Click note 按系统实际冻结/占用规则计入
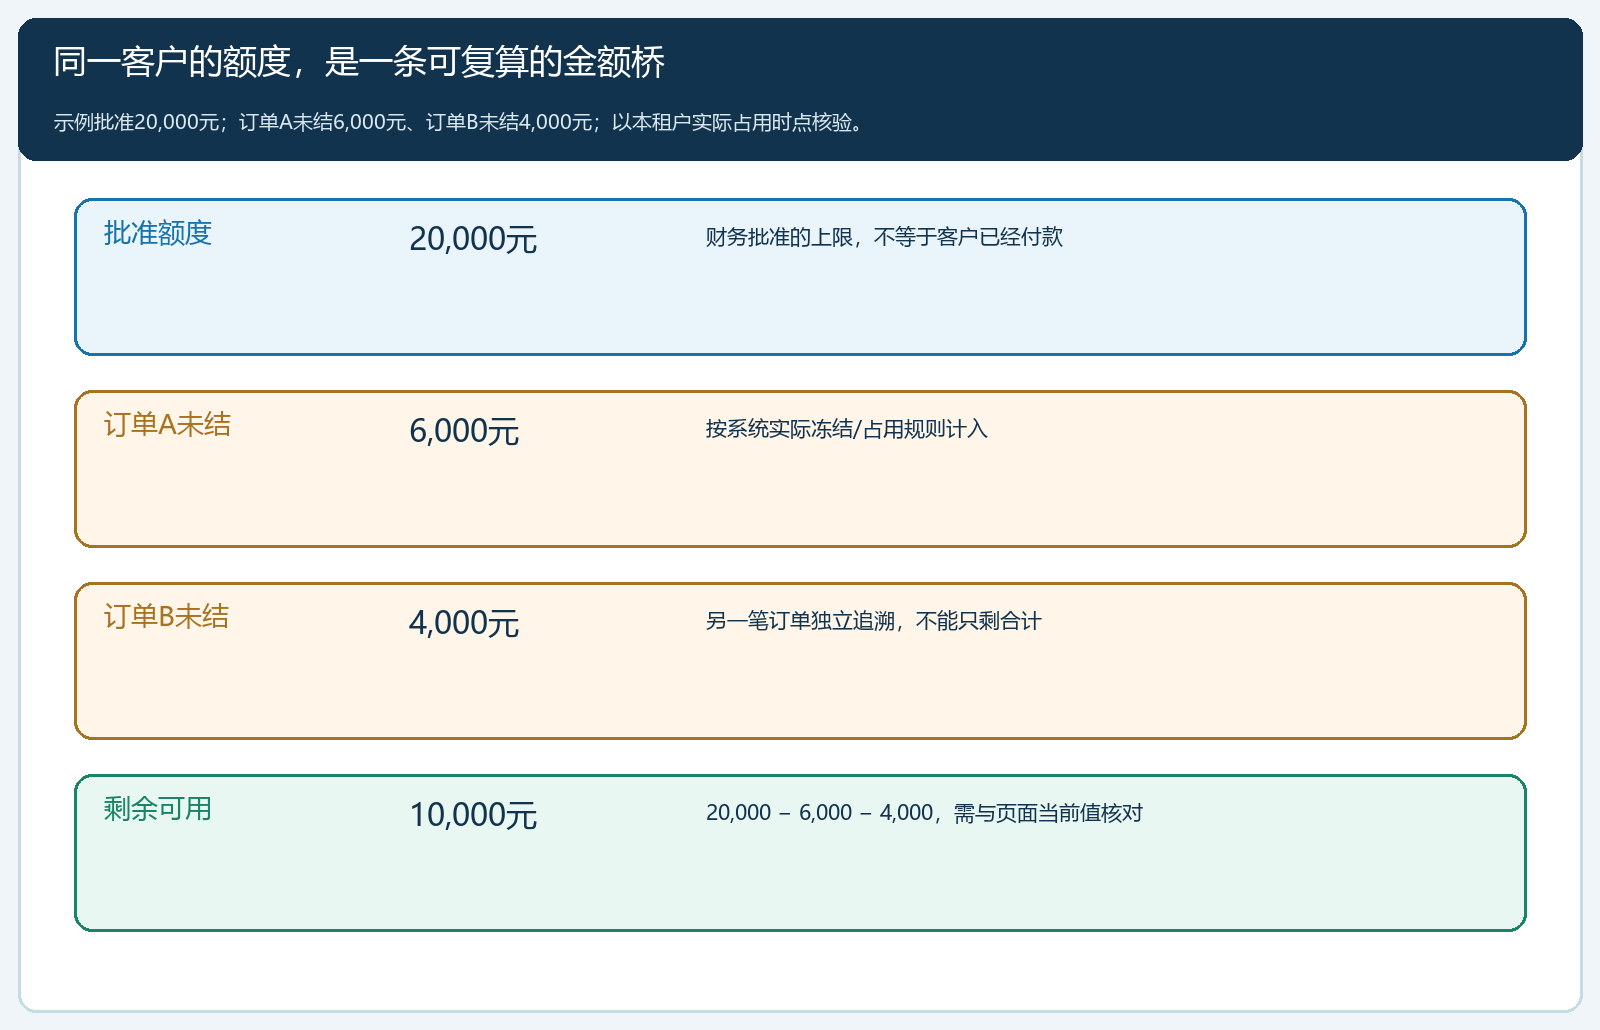This screenshot has height=1030, width=1600. (x=846, y=429)
